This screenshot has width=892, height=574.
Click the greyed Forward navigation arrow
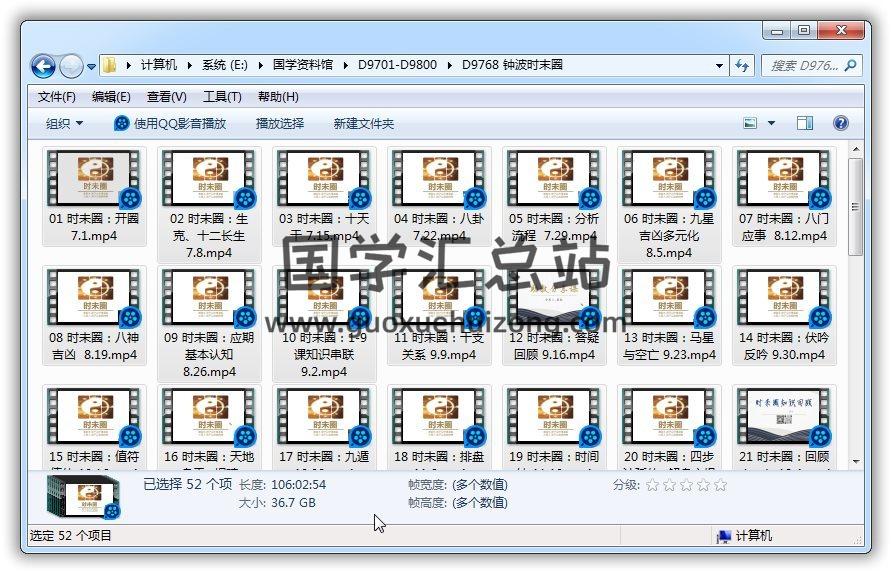[x=71, y=67]
